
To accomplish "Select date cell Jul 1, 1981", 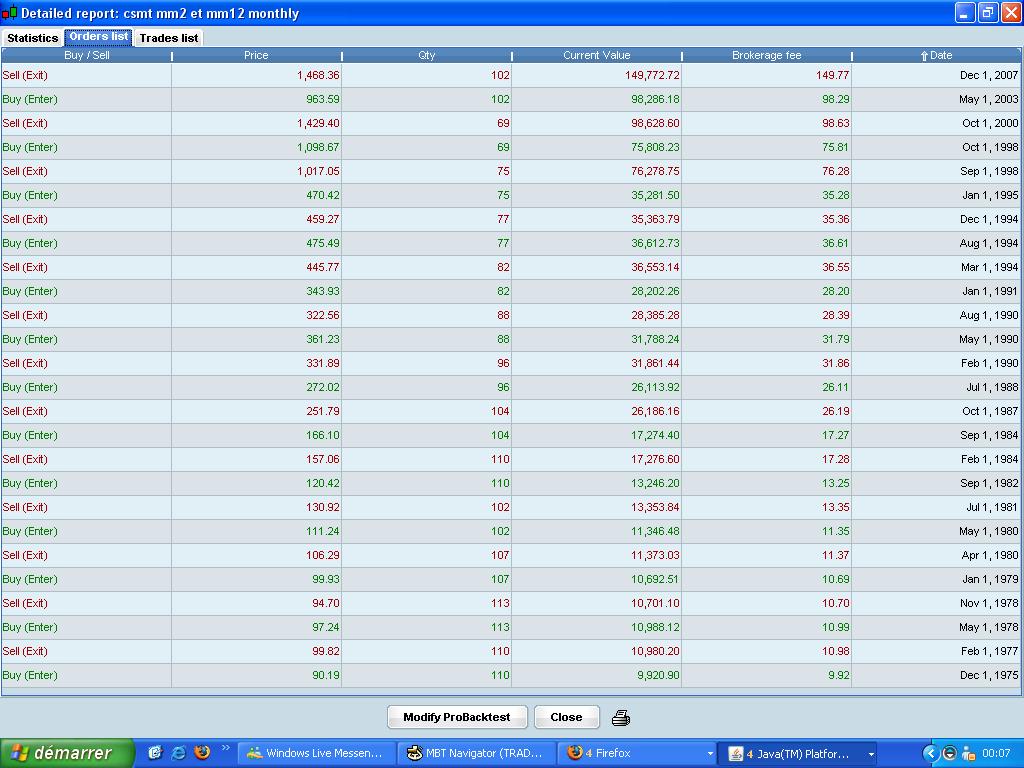I will (936, 507).
